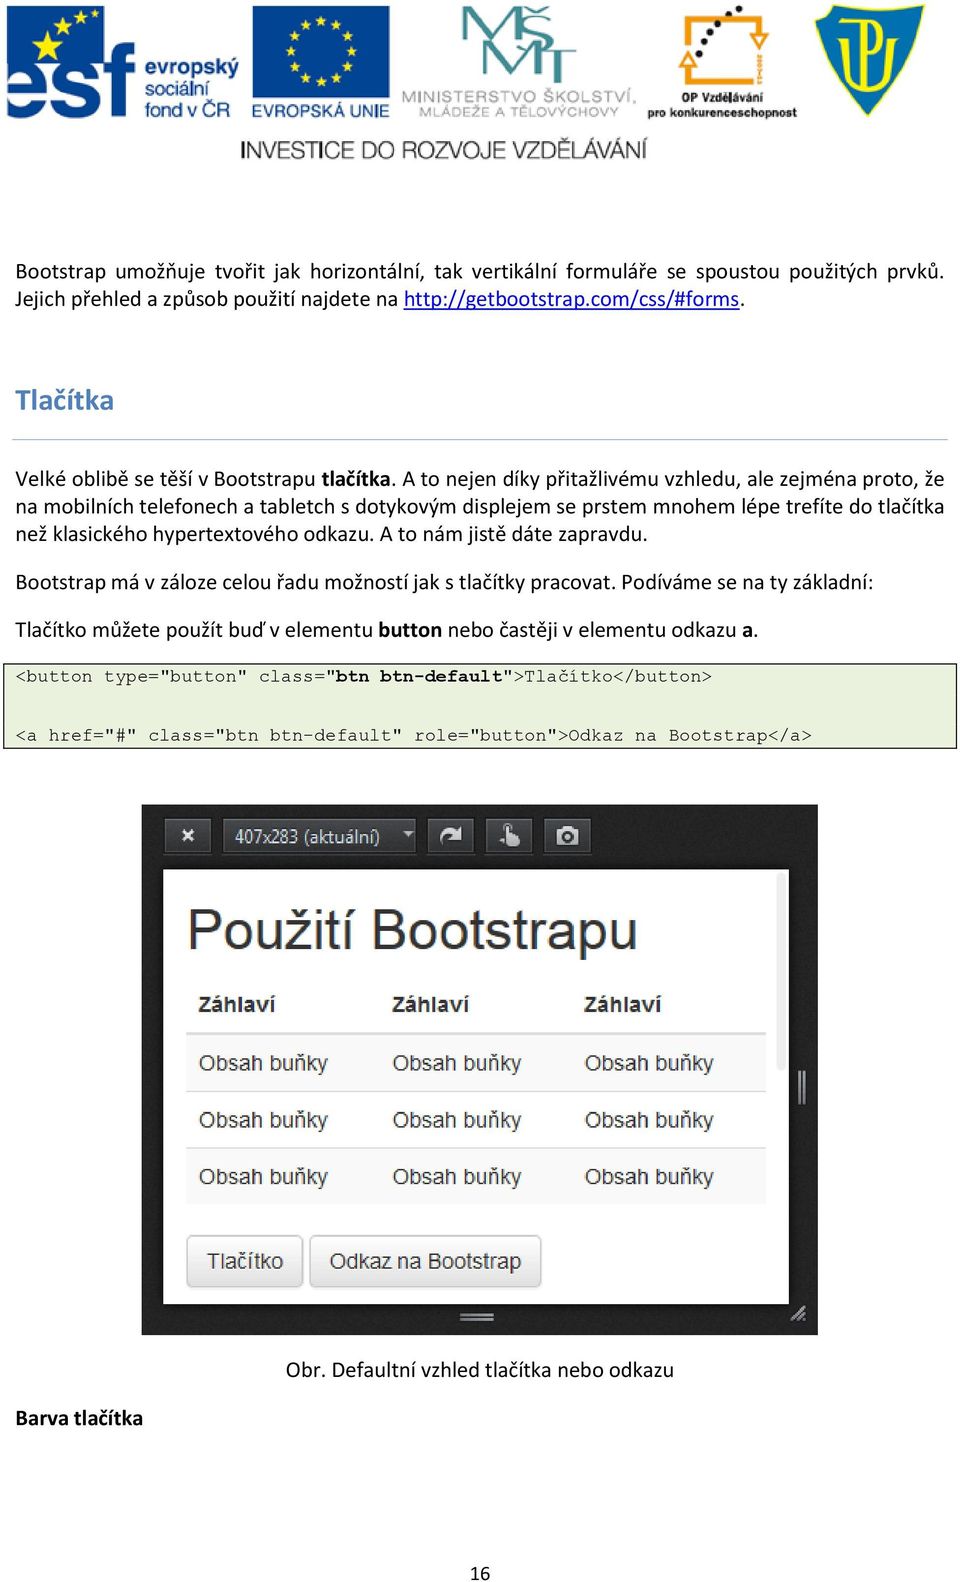Click first-row first-column Obsah buňky cell
This screenshot has height=1582, width=960.
pos(263,1063)
